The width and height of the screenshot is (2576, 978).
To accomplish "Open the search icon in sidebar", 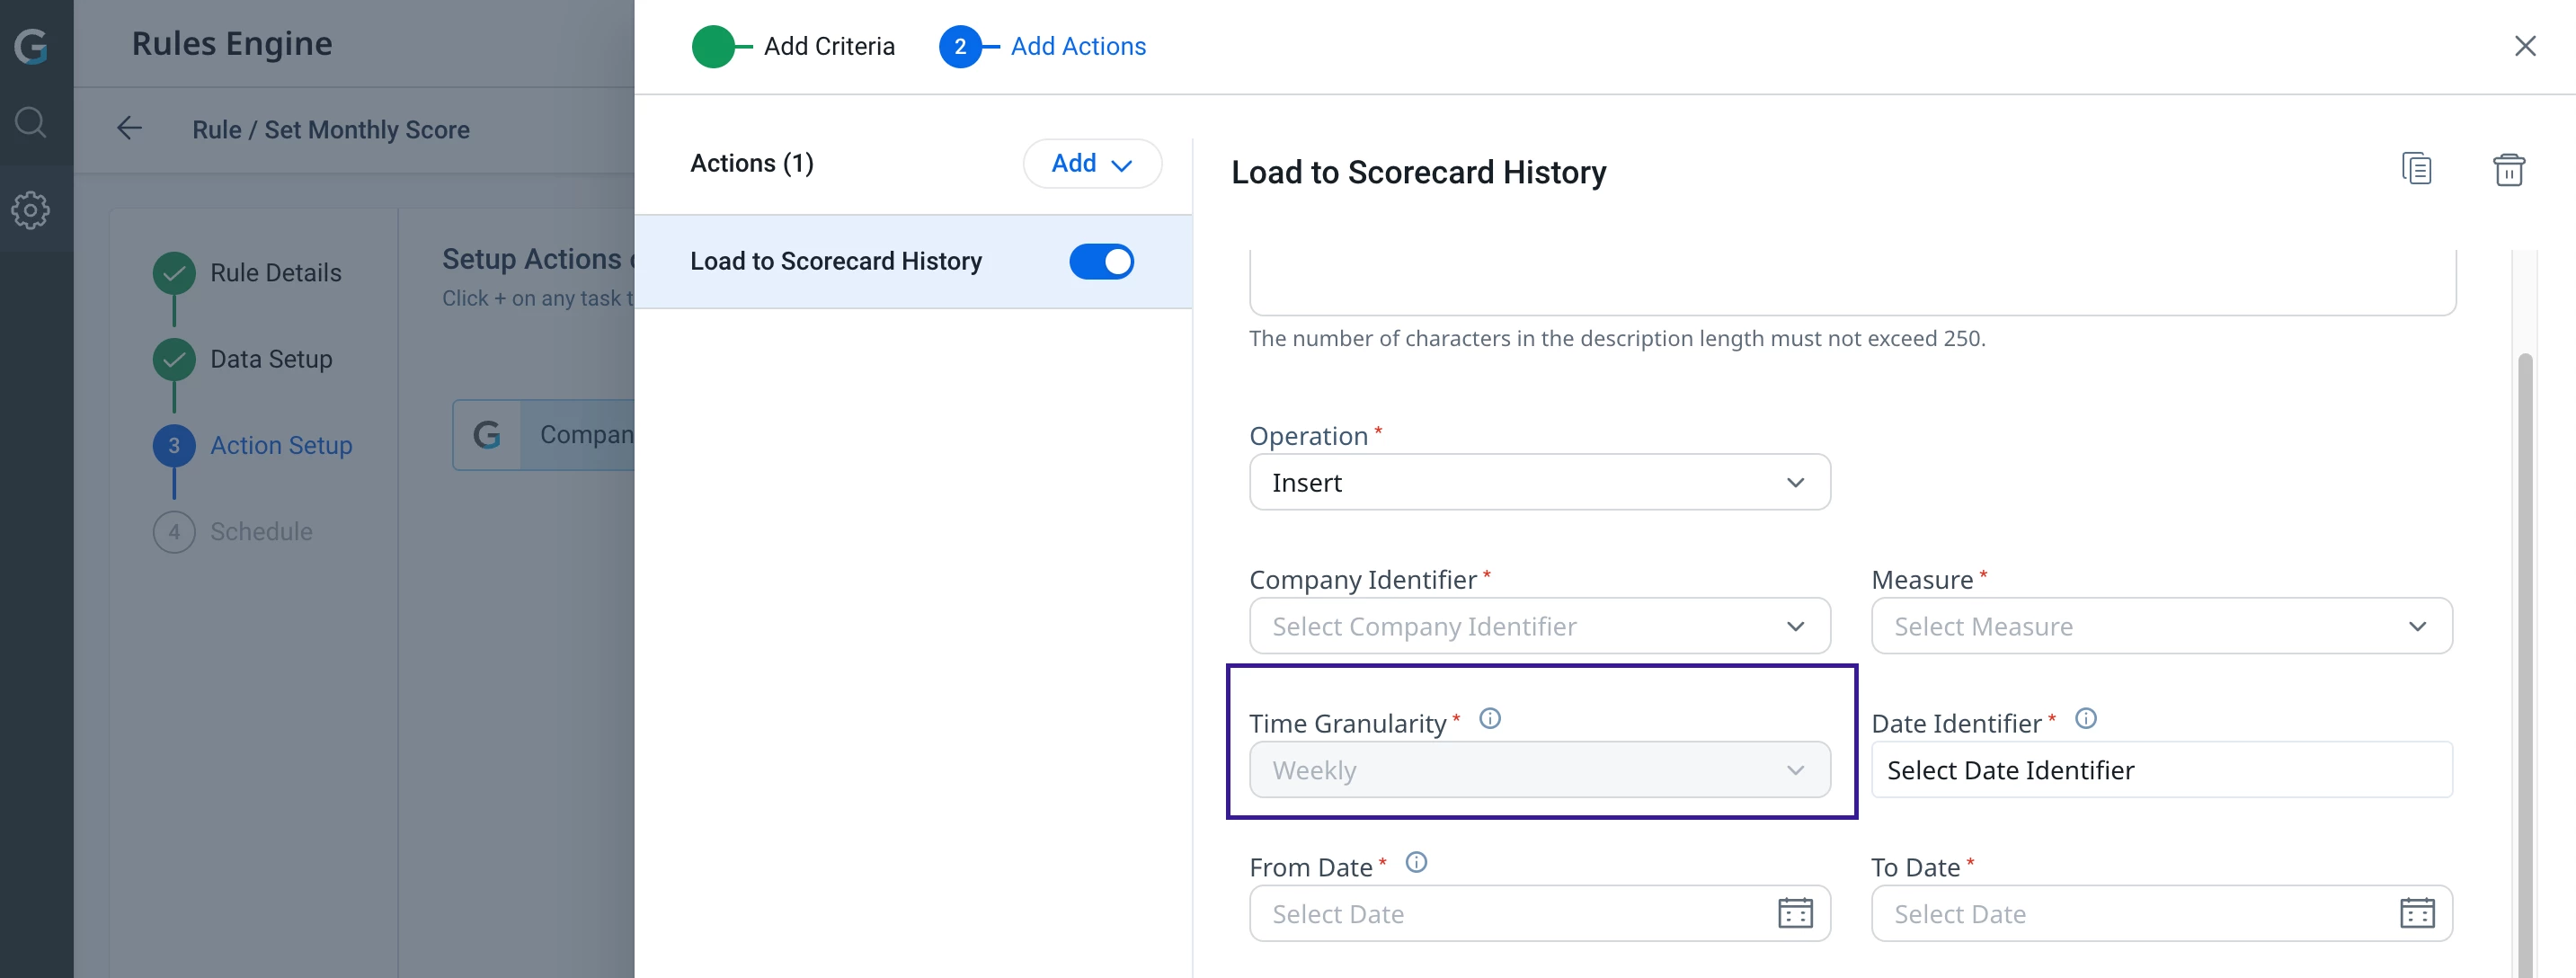I will coord(31,123).
